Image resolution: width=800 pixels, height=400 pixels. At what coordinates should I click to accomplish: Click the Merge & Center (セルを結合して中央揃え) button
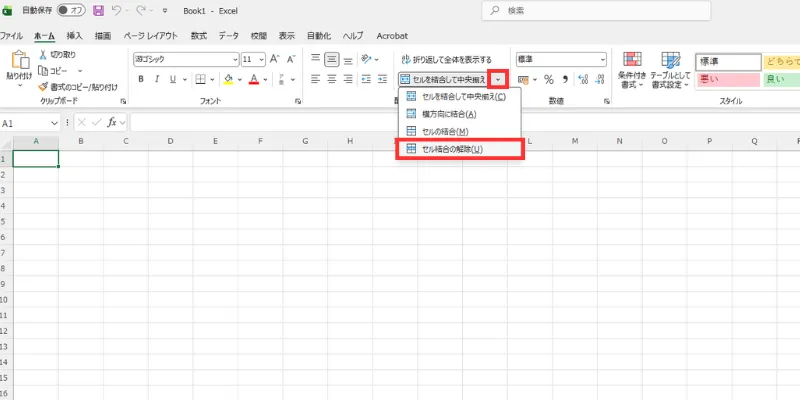tap(443, 79)
